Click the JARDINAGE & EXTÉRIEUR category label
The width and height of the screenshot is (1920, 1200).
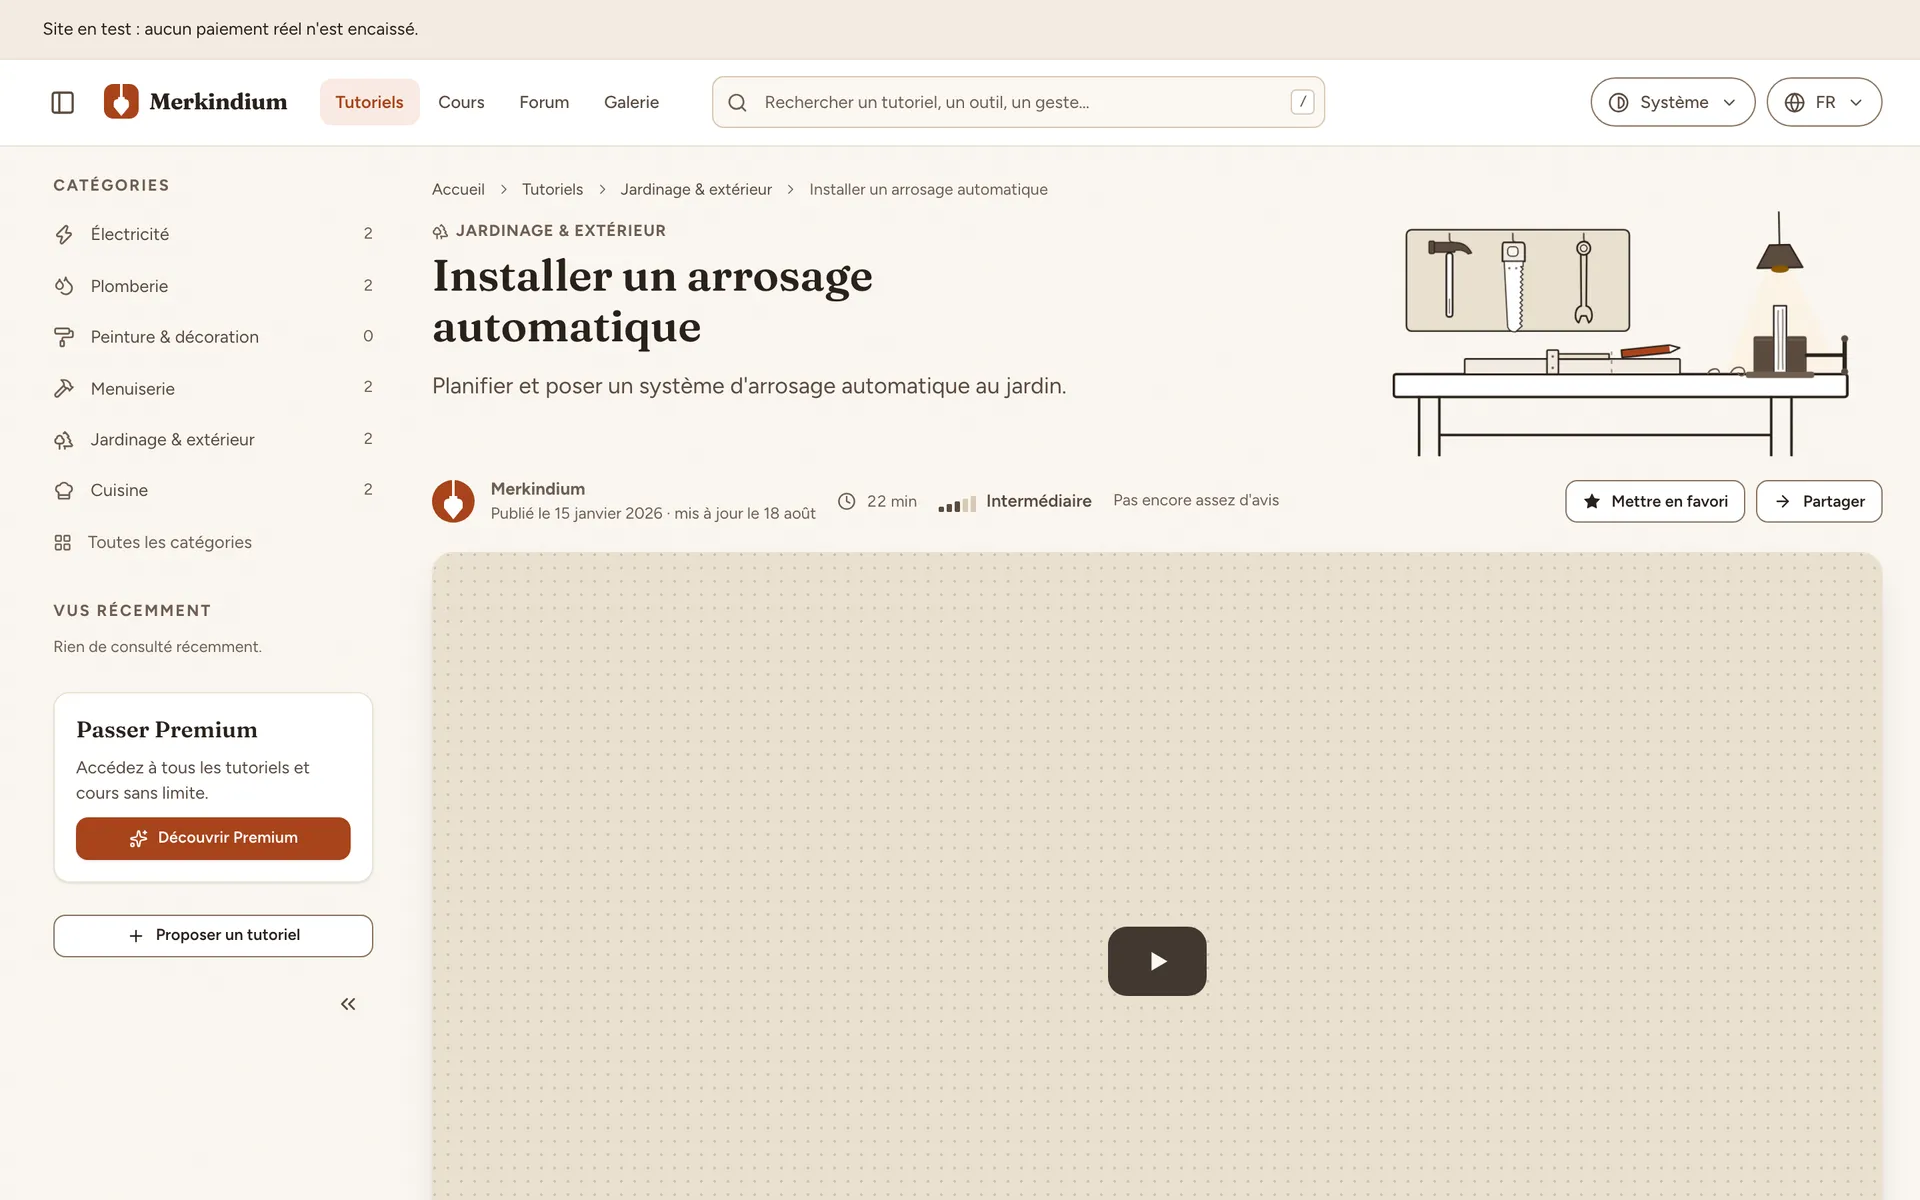pos(560,231)
